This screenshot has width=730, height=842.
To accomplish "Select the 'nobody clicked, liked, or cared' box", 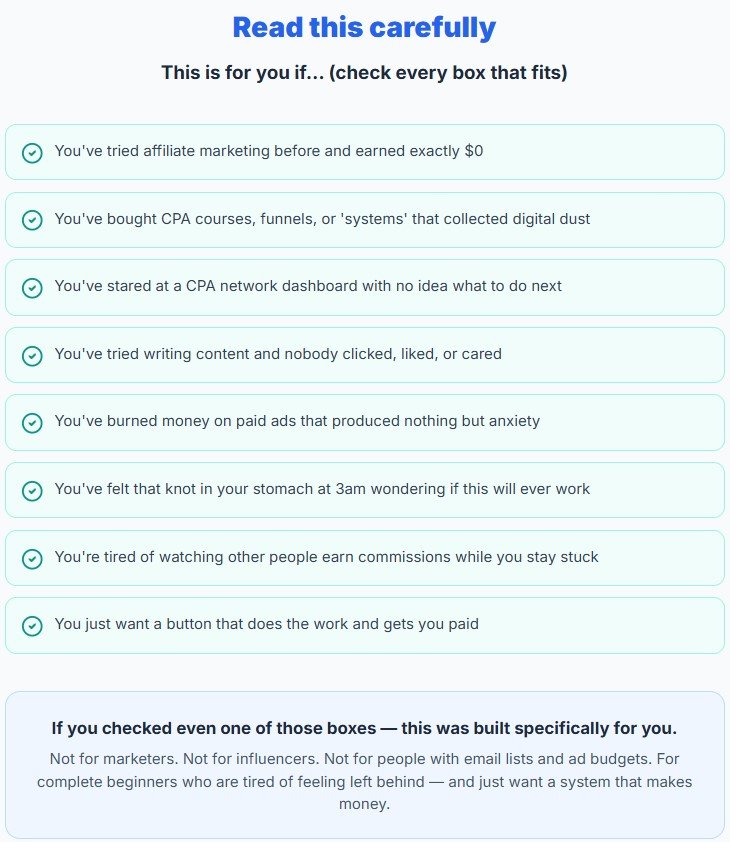I will [x=365, y=355].
